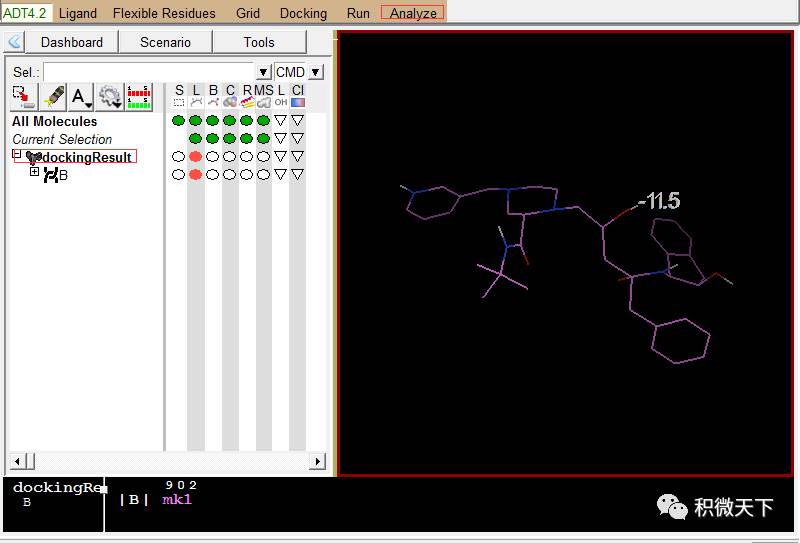Toggle CPK display for All Molecules
Viewport: 800px width, 543px height.
[x=230, y=120]
